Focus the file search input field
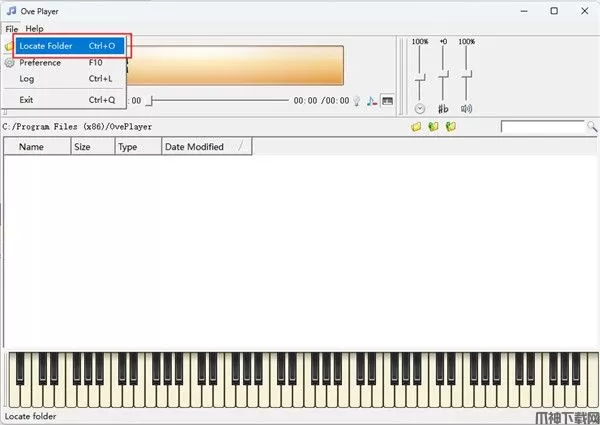This screenshot has height=425, width=600. (544, 127)
